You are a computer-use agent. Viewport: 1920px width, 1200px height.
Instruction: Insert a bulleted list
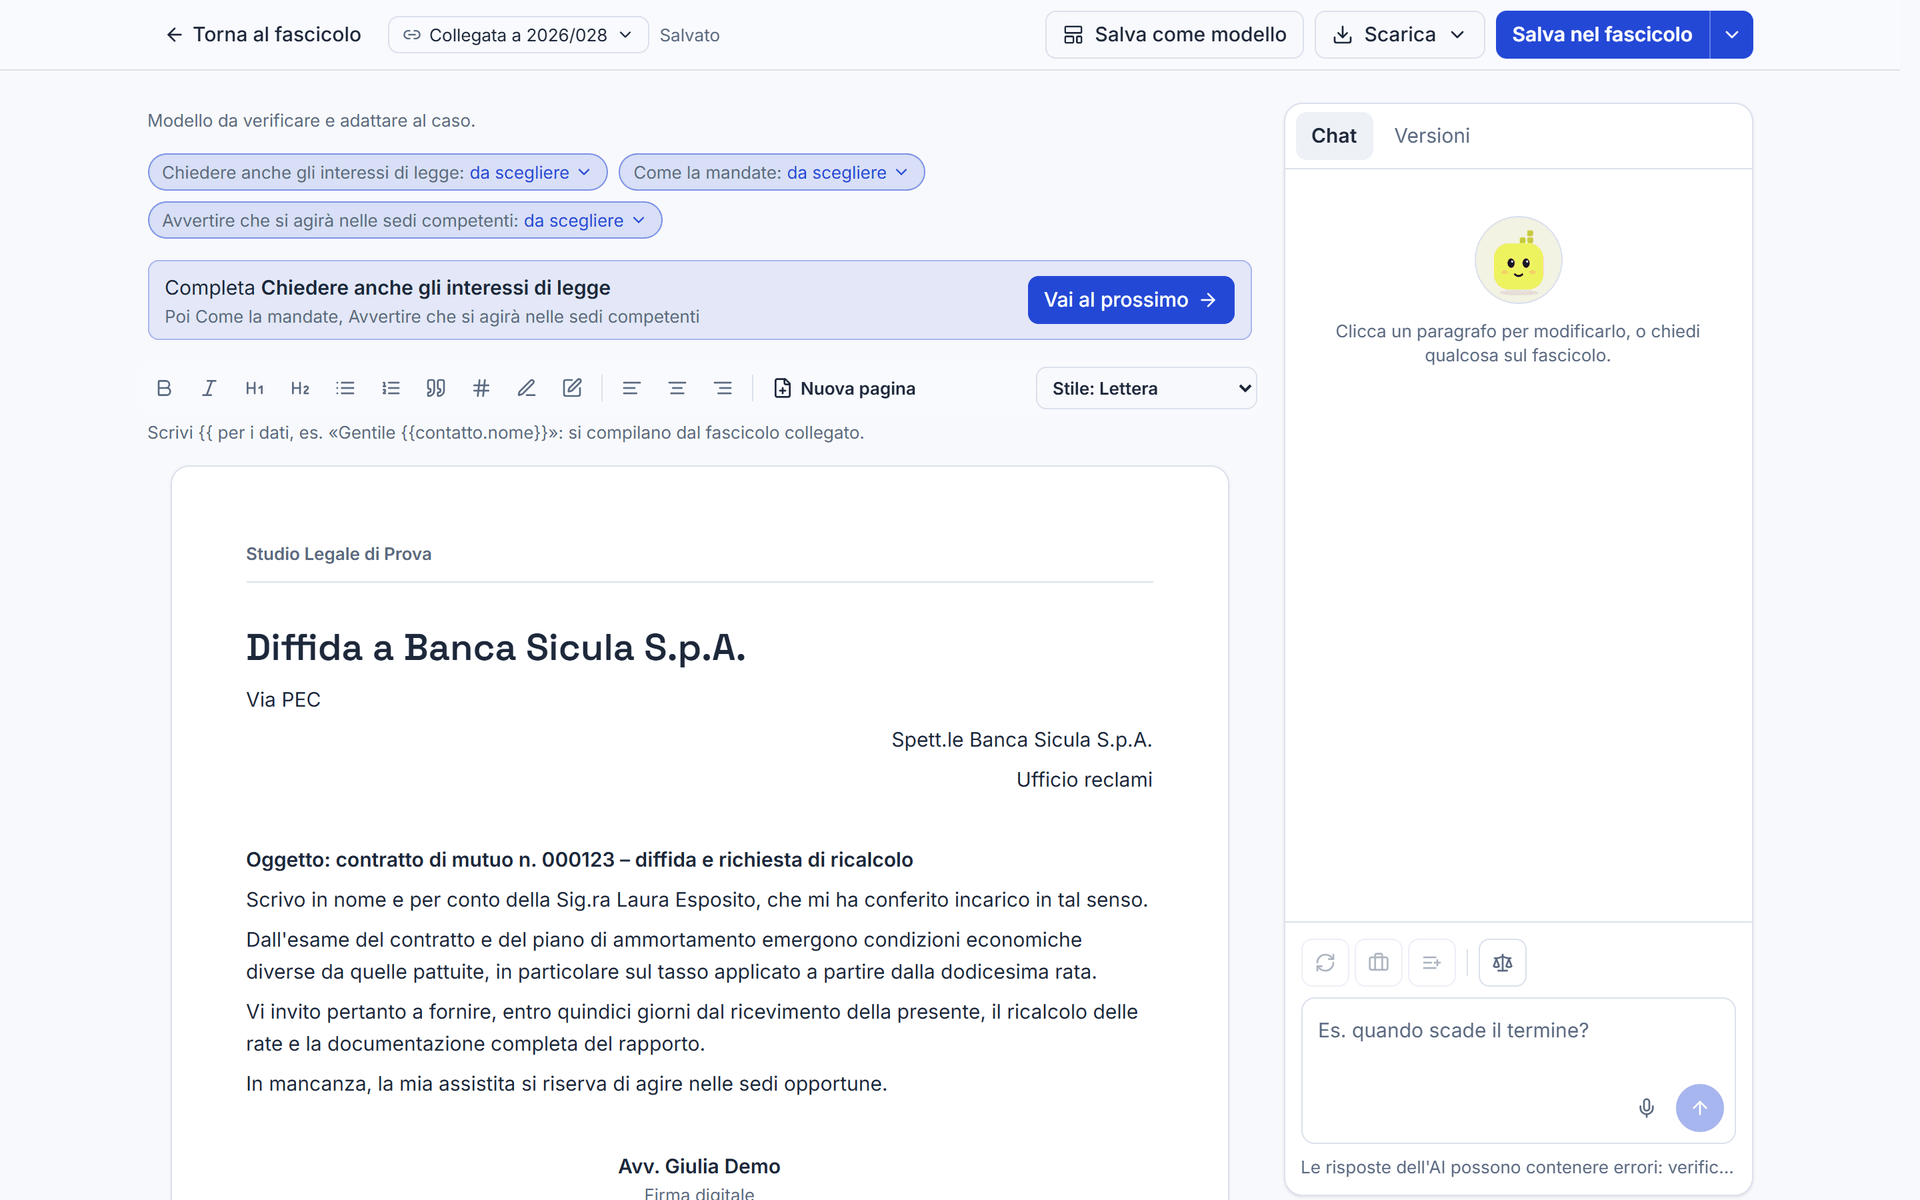[x=345, y=388]
